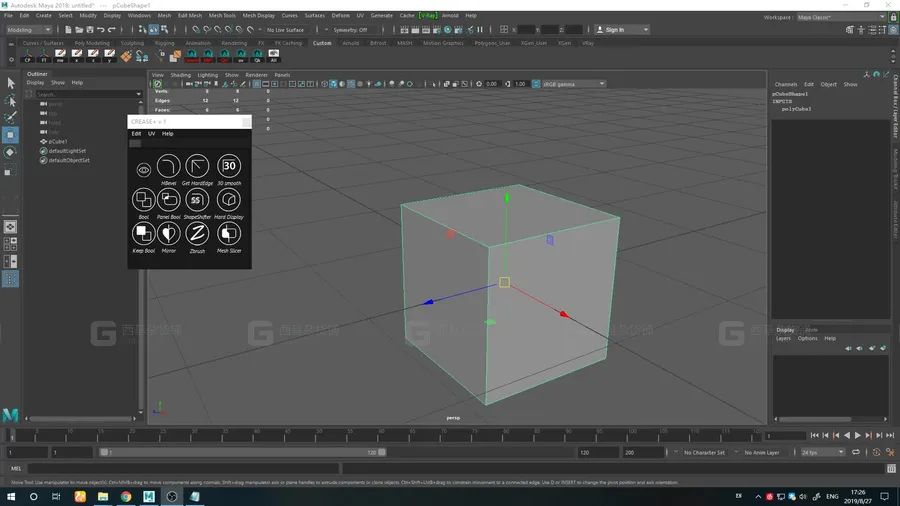
Task: Click the Outliner search field
Action: point(86,94)
